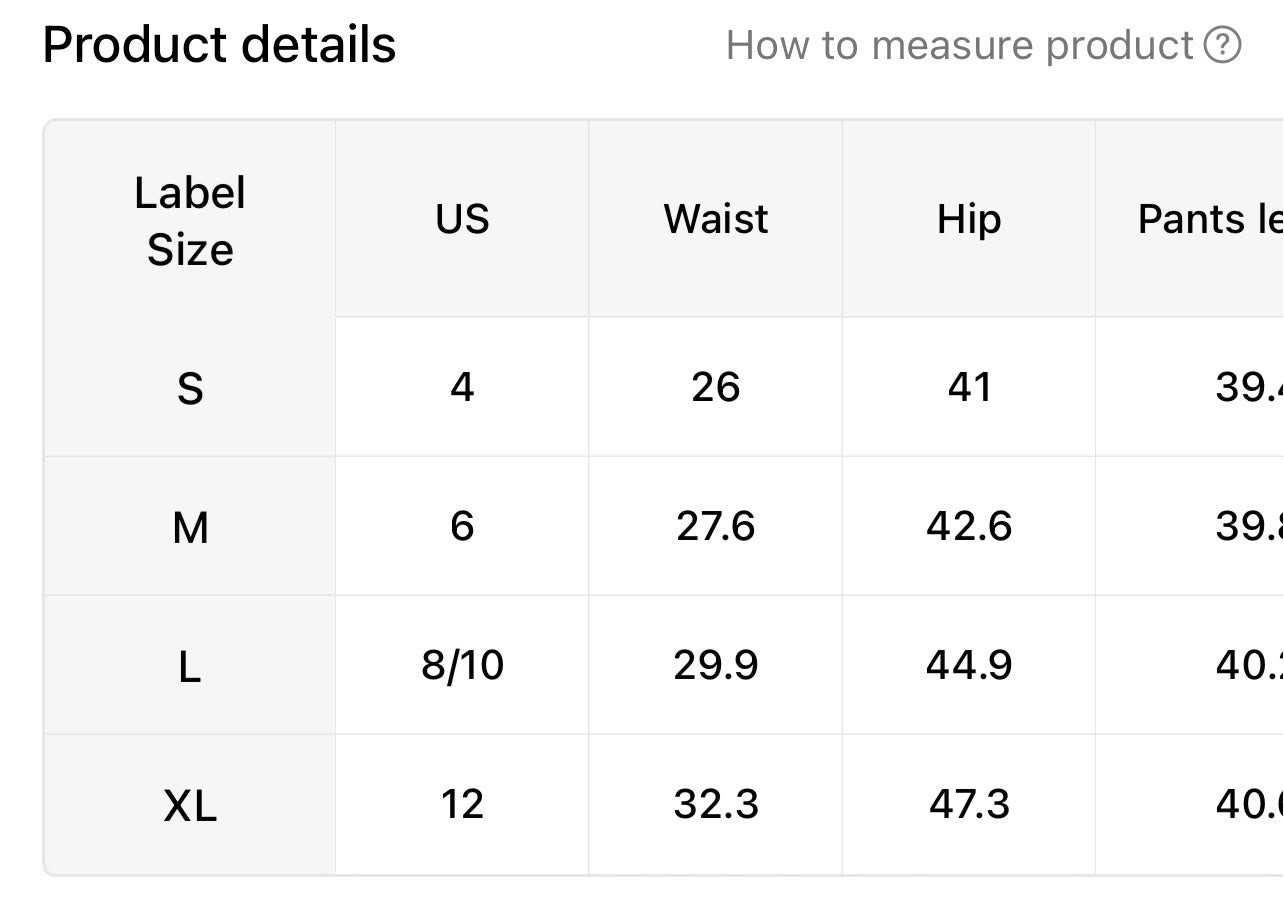Click the hip value 44.9 cell

969,665
